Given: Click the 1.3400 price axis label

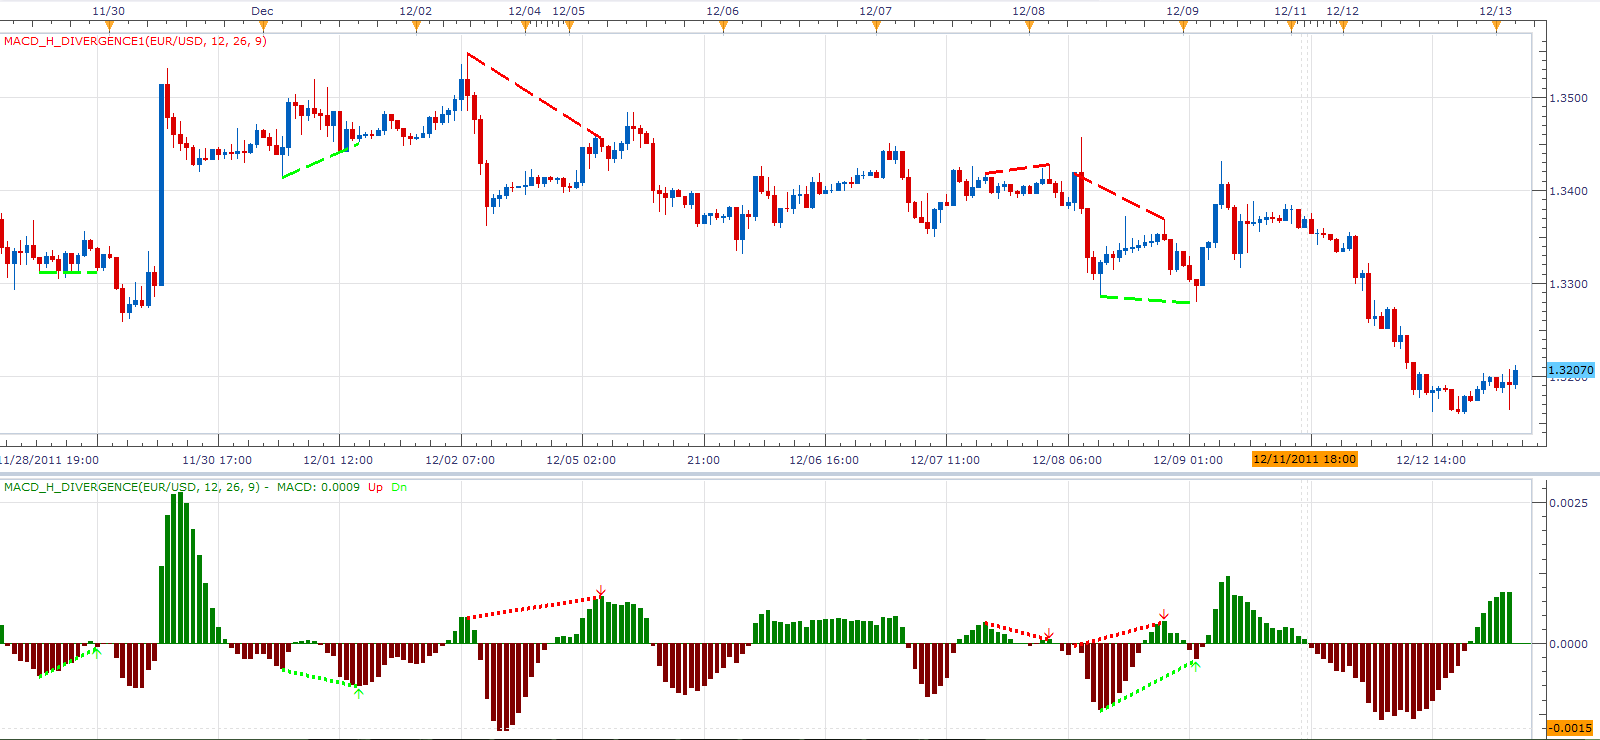Looking at the screenshot, I should point(1568,191).
